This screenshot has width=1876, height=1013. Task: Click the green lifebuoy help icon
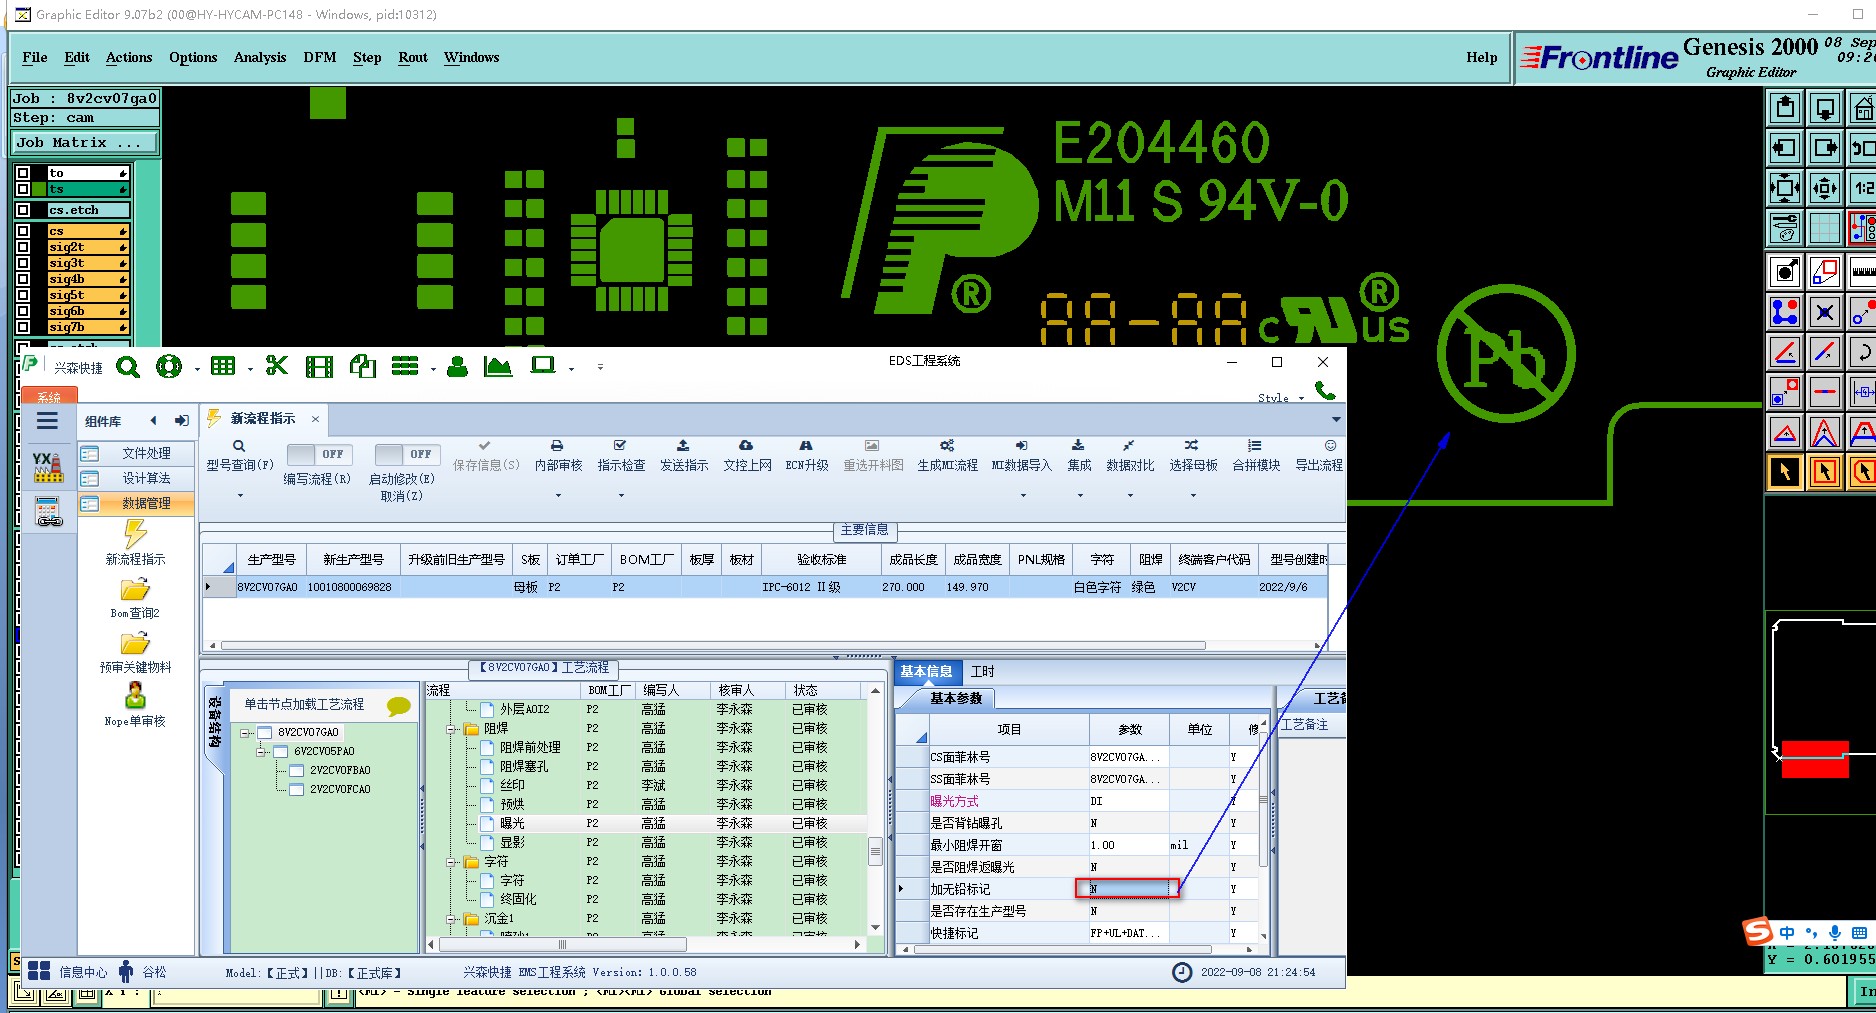point(169,367)
